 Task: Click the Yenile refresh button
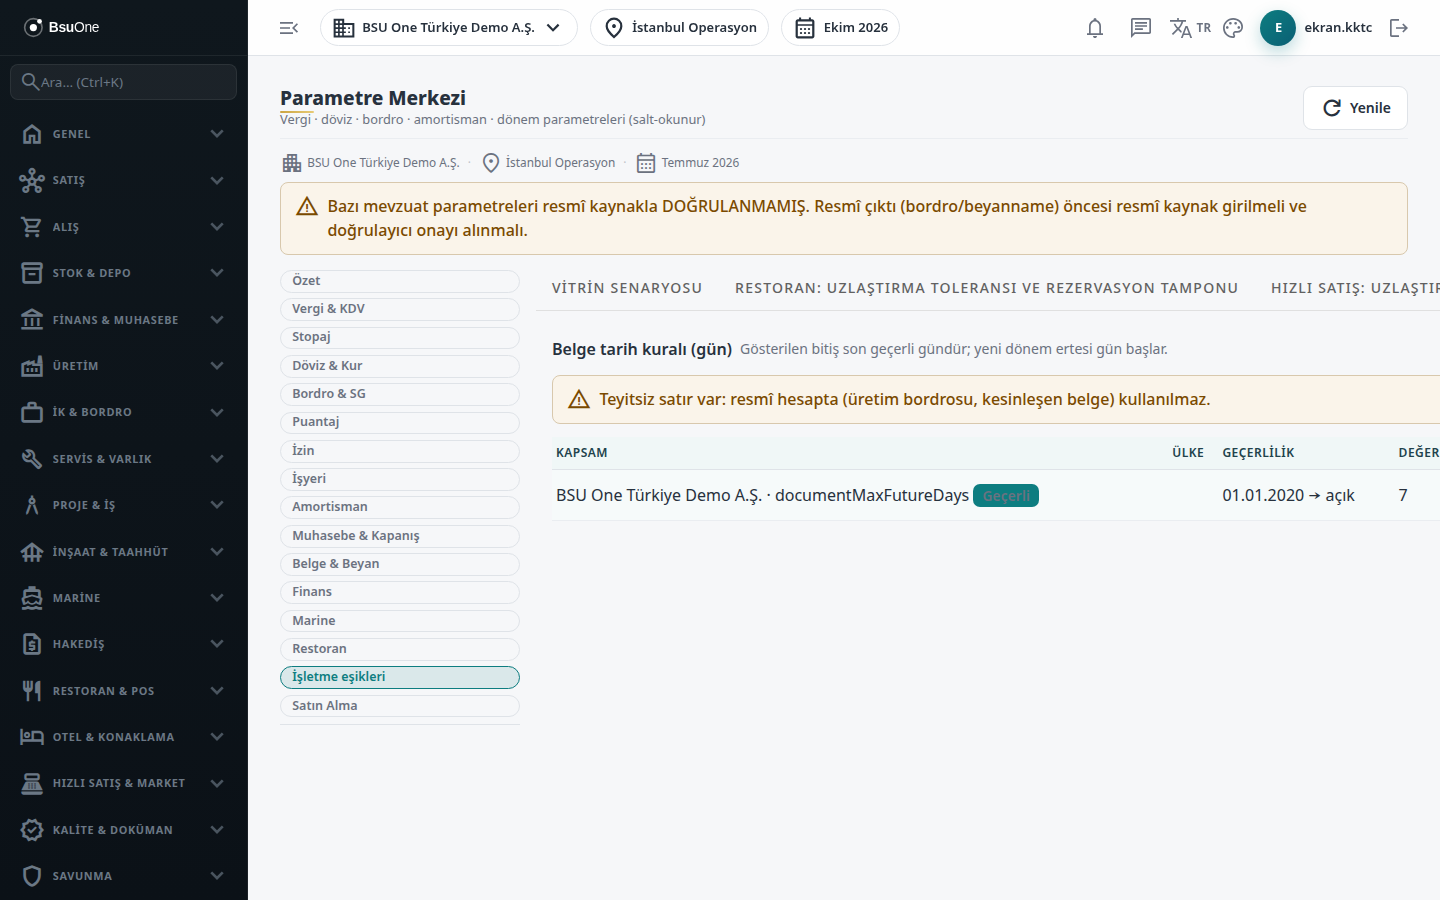(x=1355, y=108)
